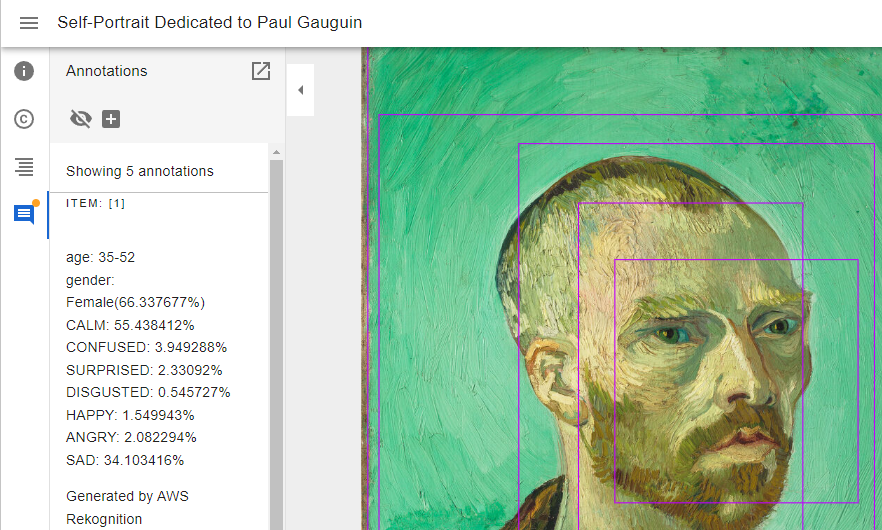Collapse the sidebar with the arrow
This screenshot has height=530, width=882.
(x=300, y=90)
